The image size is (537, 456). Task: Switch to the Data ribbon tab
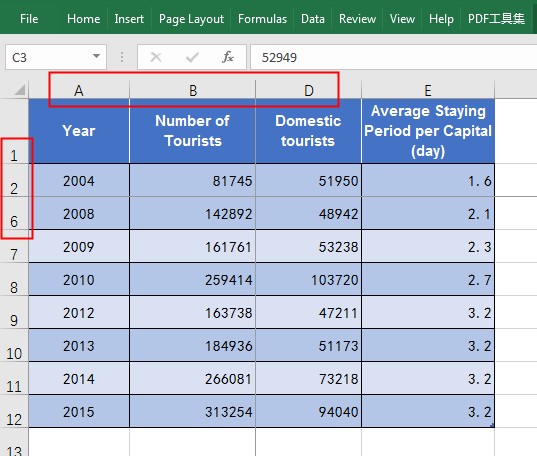tap(313, 19)
